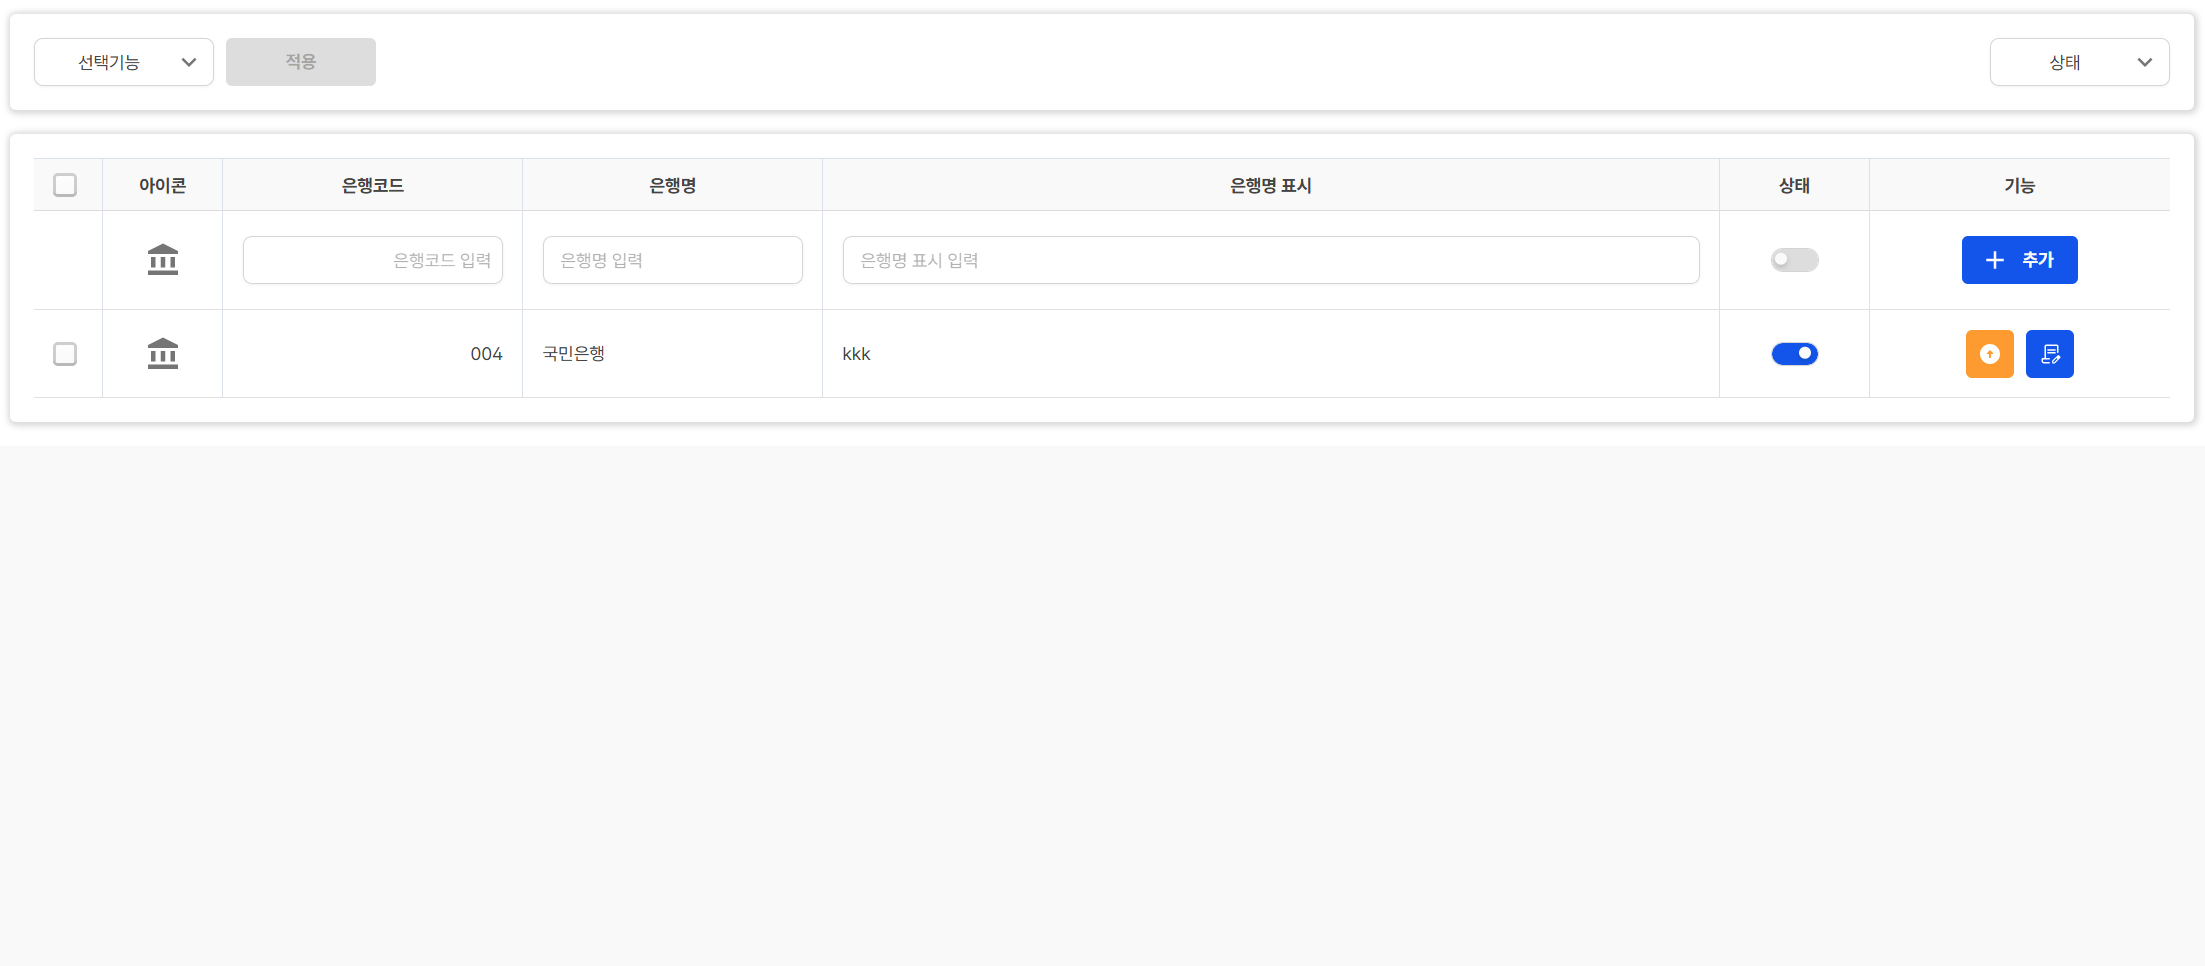Open the 선택기능 dropdown
Viewport: 2205px width, 966px height.
click(124, 62)
